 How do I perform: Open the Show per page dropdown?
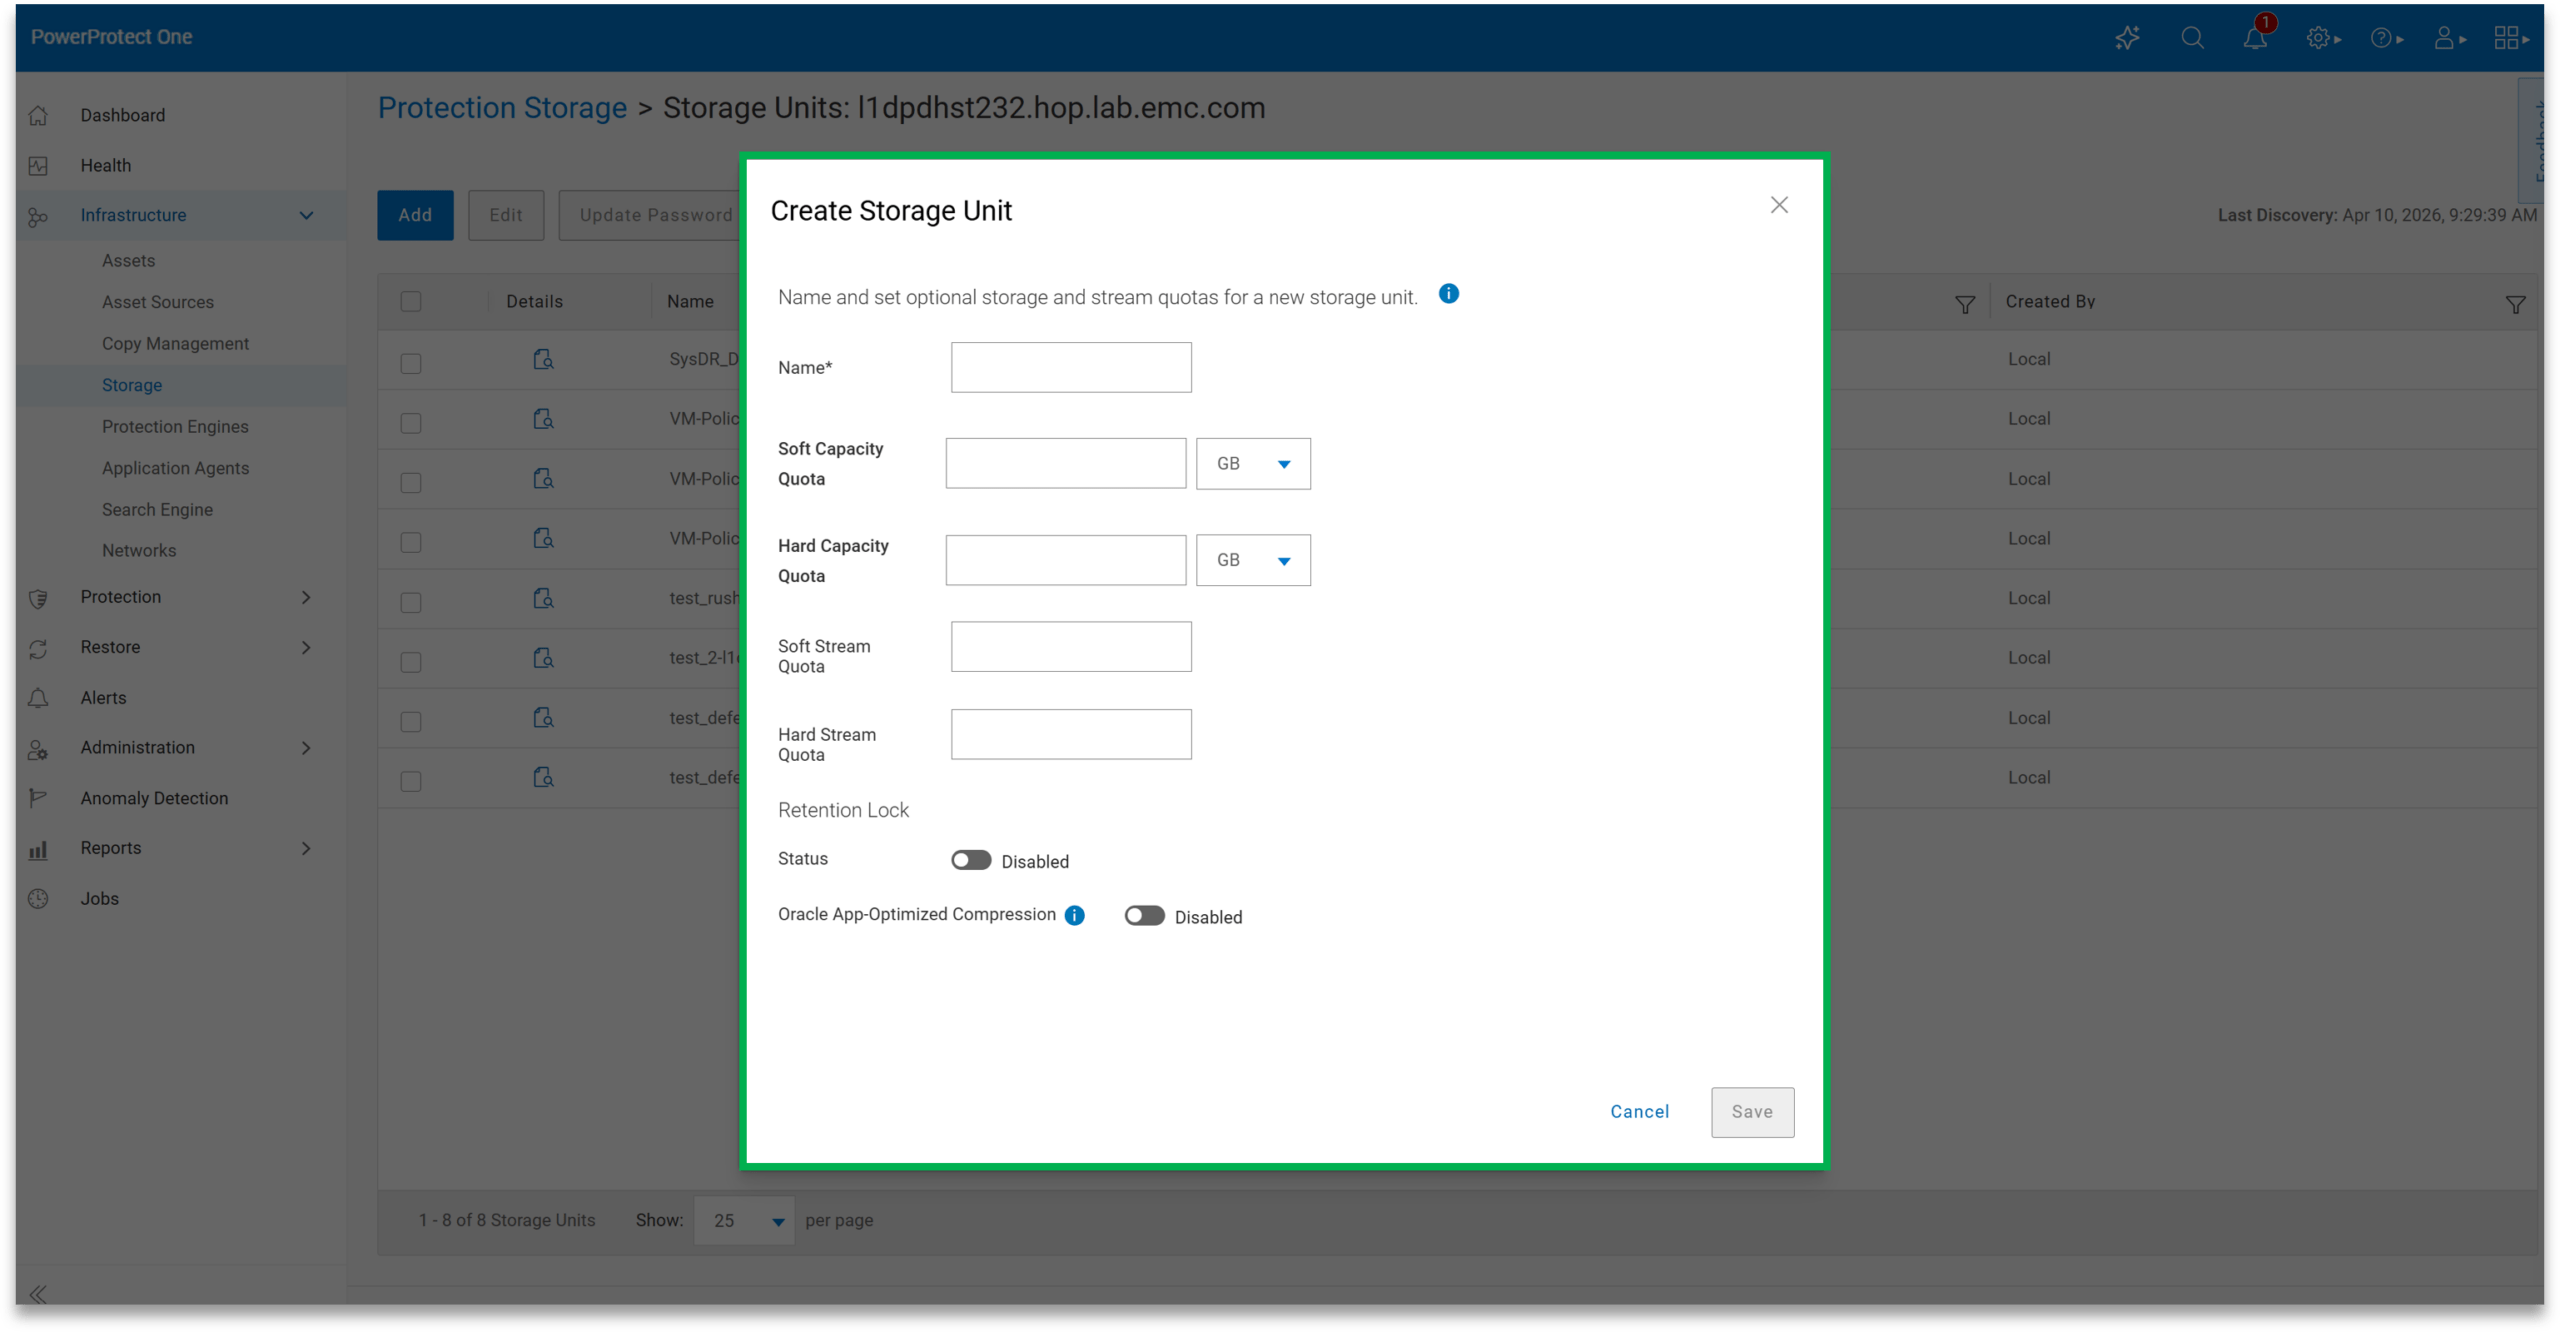coord(744,1220)
